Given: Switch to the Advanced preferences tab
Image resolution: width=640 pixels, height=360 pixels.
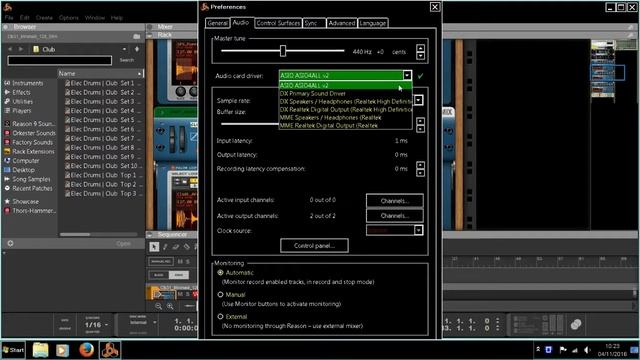Looking at the screenshot, I should 342,23.
